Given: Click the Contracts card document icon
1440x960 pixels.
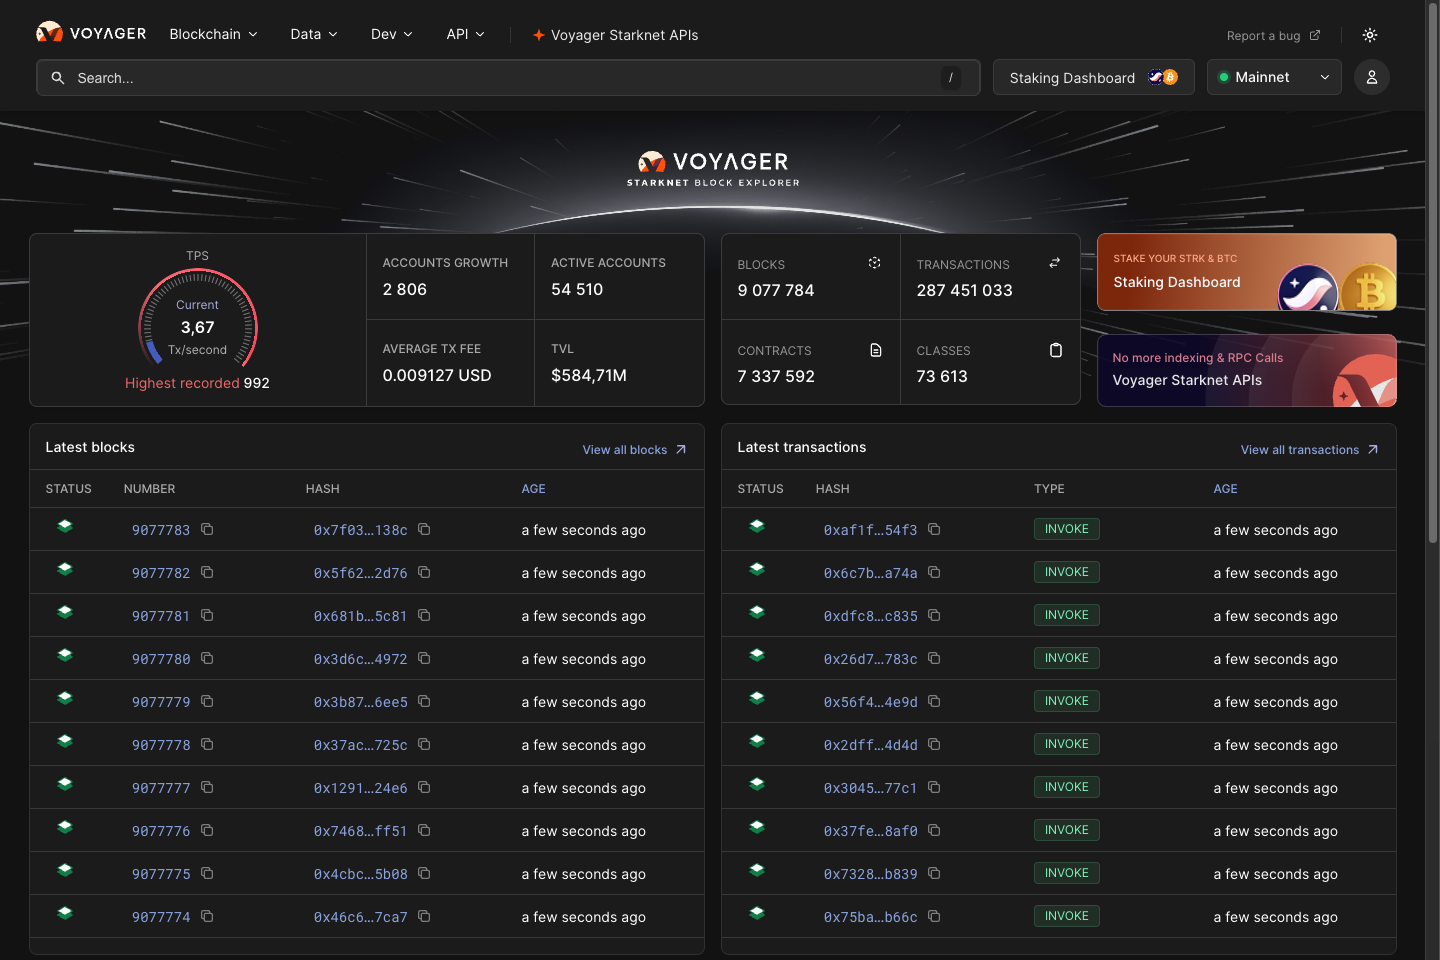Looking at the screenshot, I should point(876,350).
